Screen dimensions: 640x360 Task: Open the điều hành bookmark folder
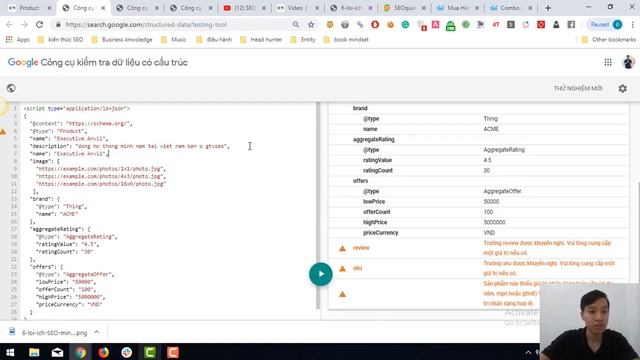(214, 40)
